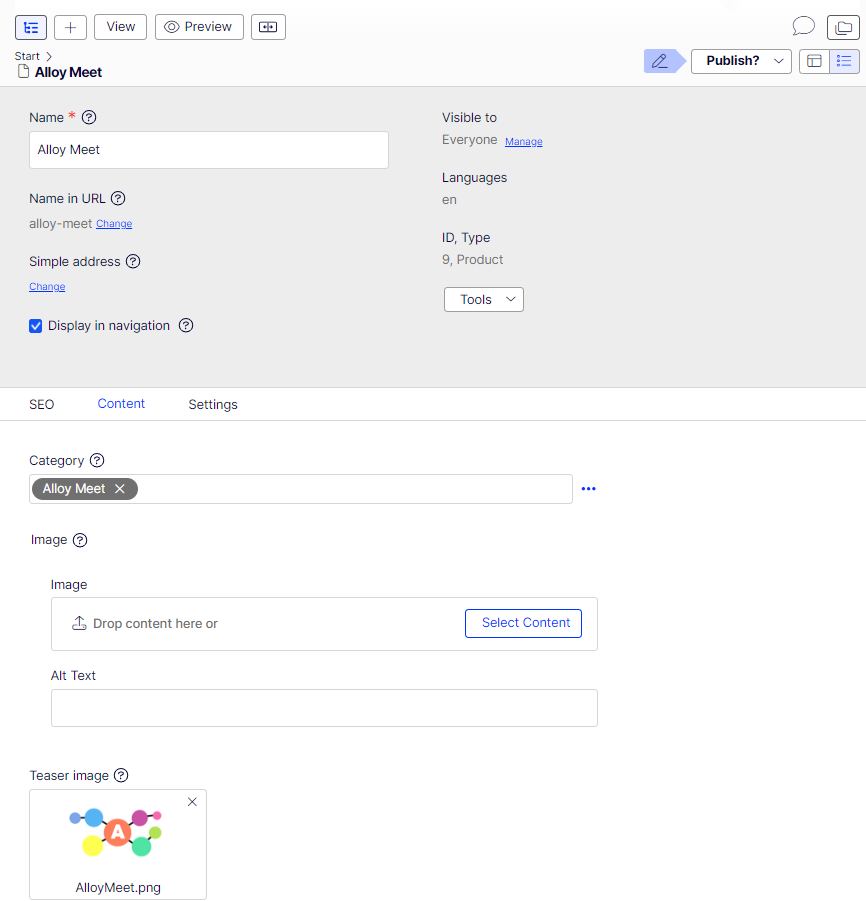
Task: Click the AlloyMeet.png teaser thumbnail
Action: 117,834
